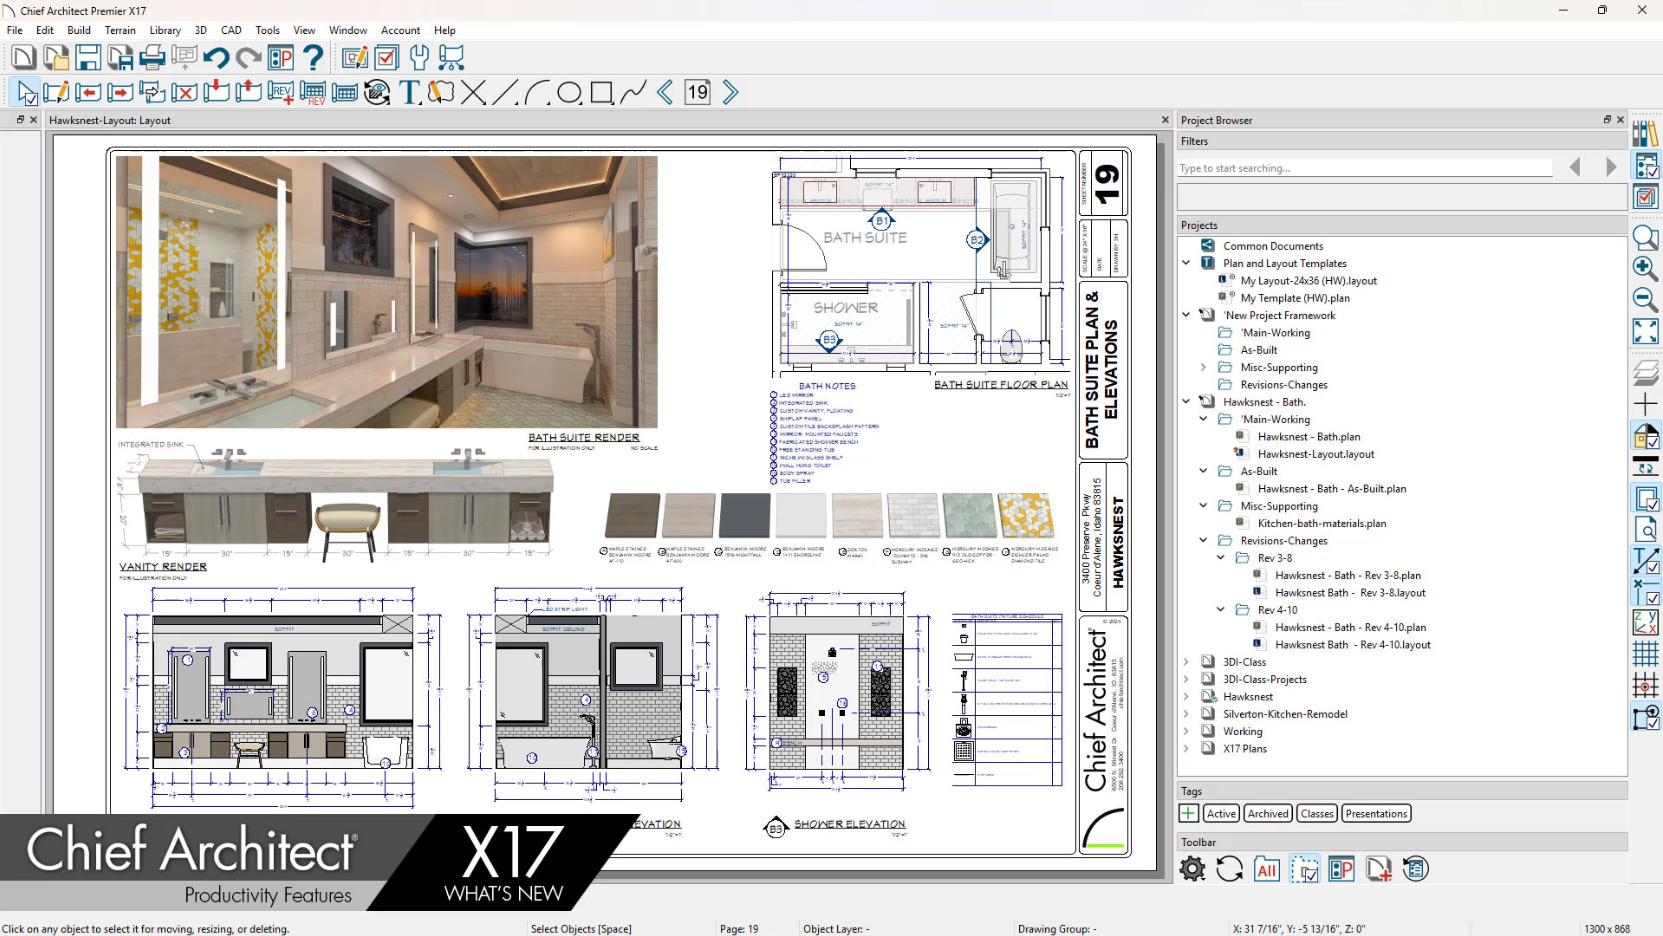The image size is (1663, 936).
Task: Click the Redo arrow icon
Action: 248,58
